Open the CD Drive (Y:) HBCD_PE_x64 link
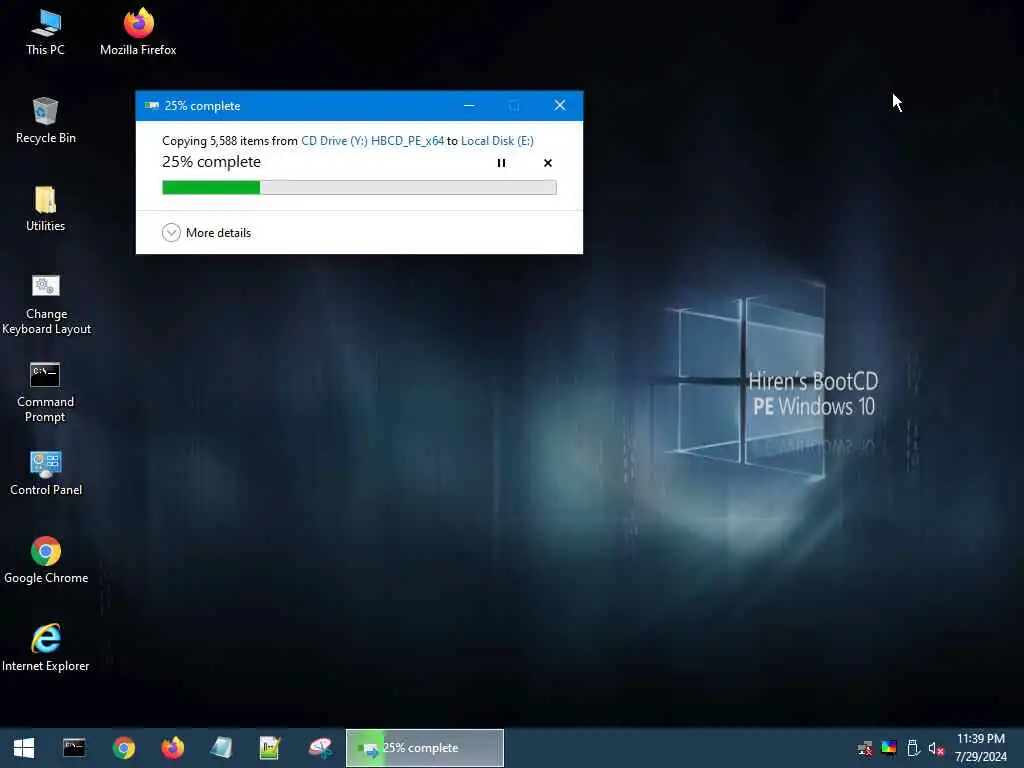 pos(372,140)
